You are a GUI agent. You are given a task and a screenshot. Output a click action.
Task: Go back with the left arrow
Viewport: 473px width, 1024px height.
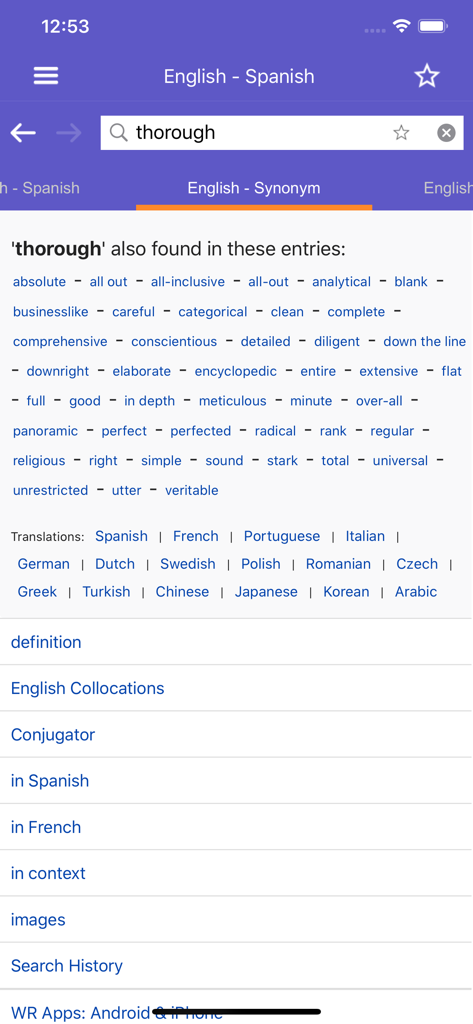click(x=23, y=133)
